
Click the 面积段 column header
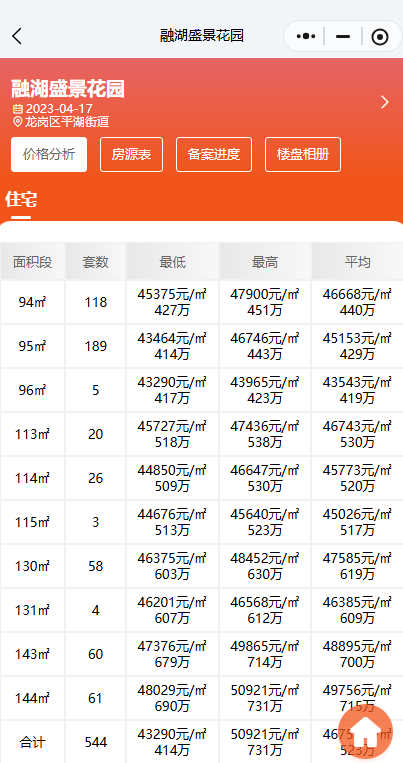(33, 262)
